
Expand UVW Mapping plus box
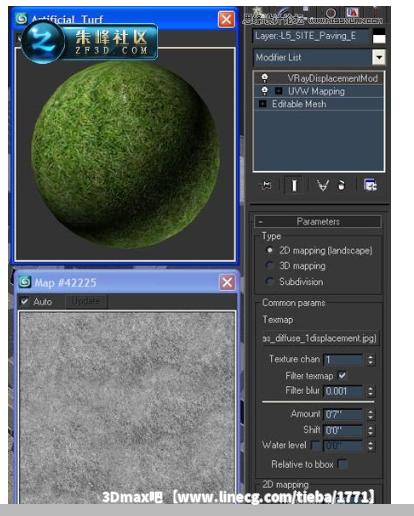click(x=278, y=91)
